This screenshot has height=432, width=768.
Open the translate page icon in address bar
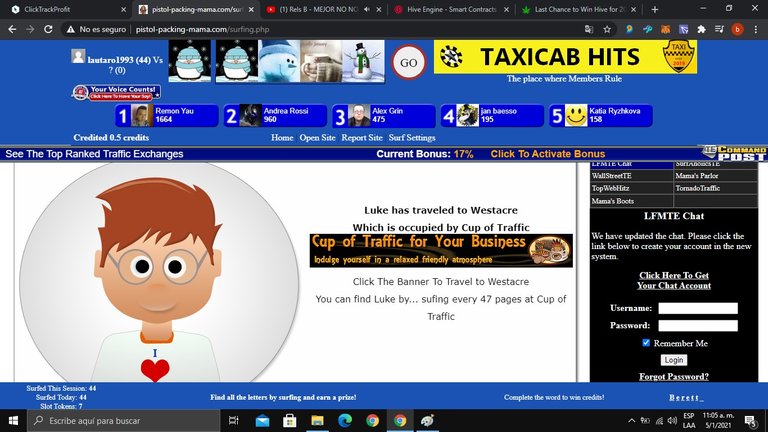point(589,29)
